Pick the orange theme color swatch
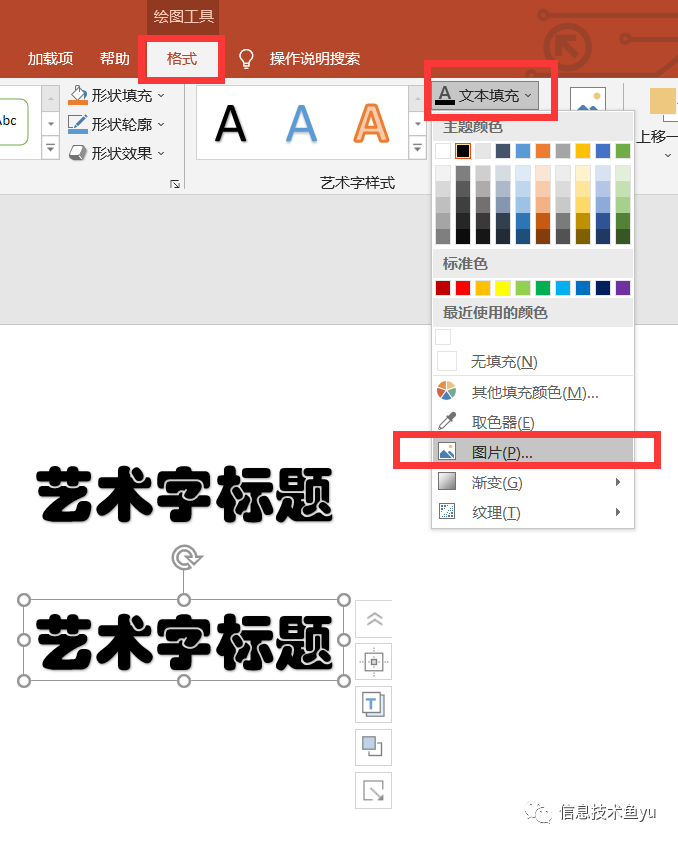Image resolution: width=678 pixels, height=843 pixels. pos(543,151)
